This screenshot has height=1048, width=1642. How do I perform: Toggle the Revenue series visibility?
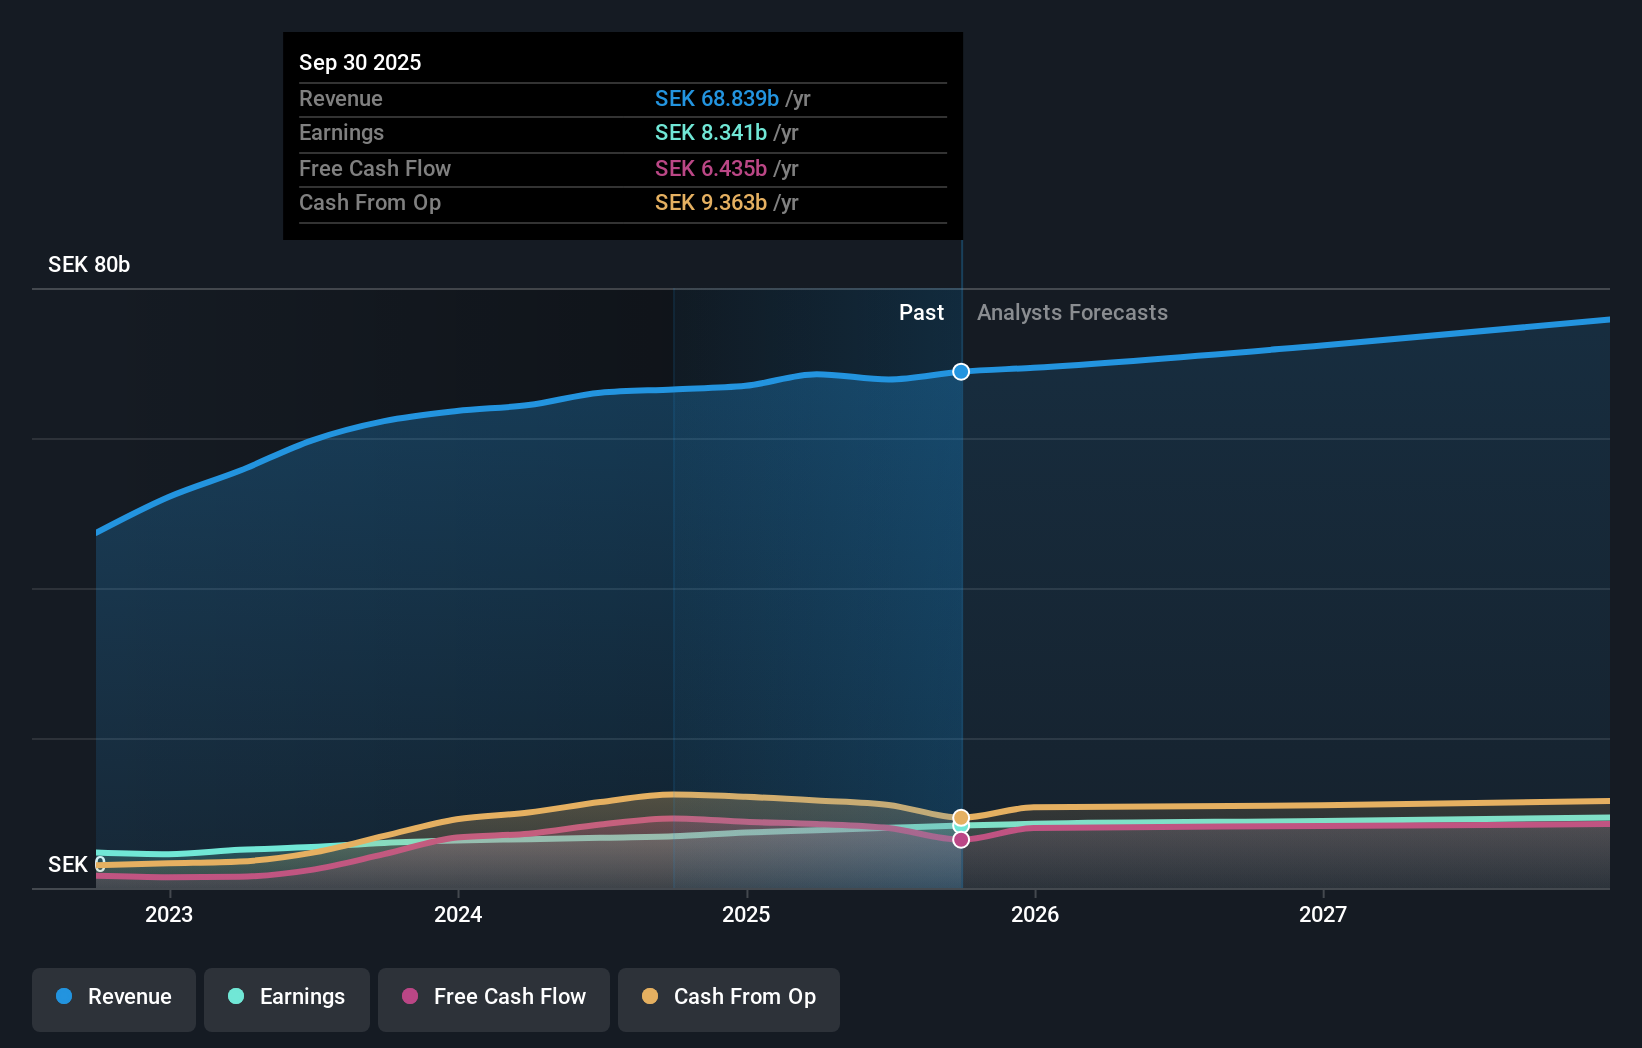click(x=113, y=998)
